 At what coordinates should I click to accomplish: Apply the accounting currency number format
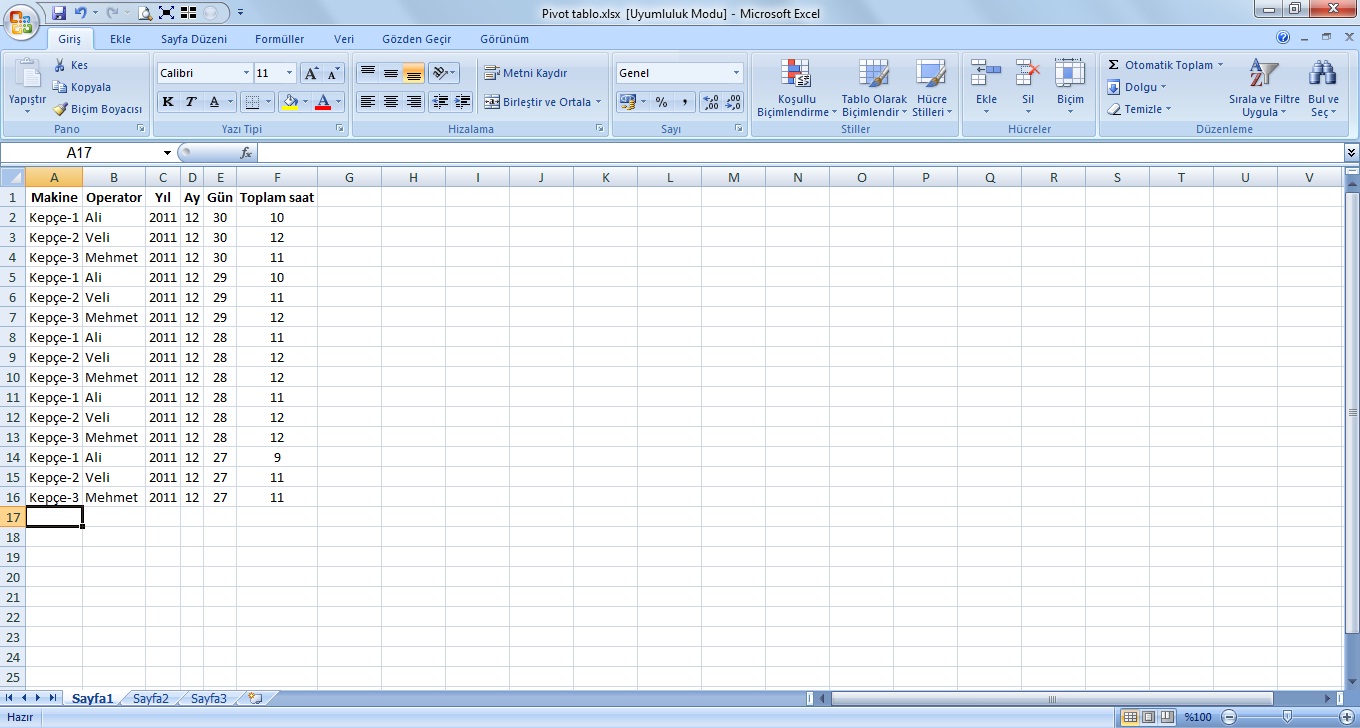click(627, 101)
